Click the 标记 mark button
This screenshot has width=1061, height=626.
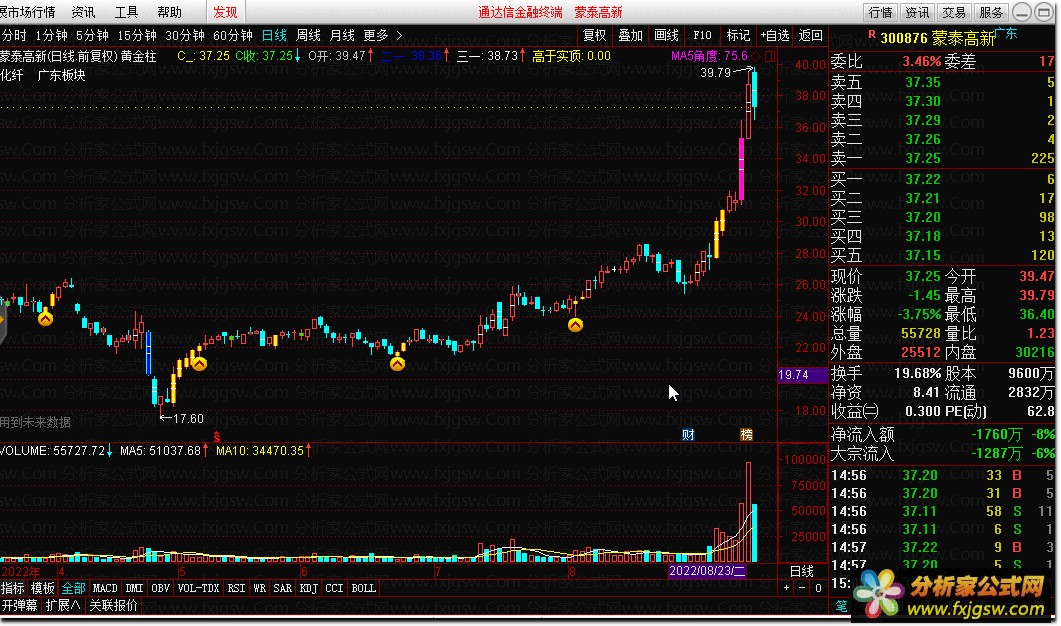[738, 35]
